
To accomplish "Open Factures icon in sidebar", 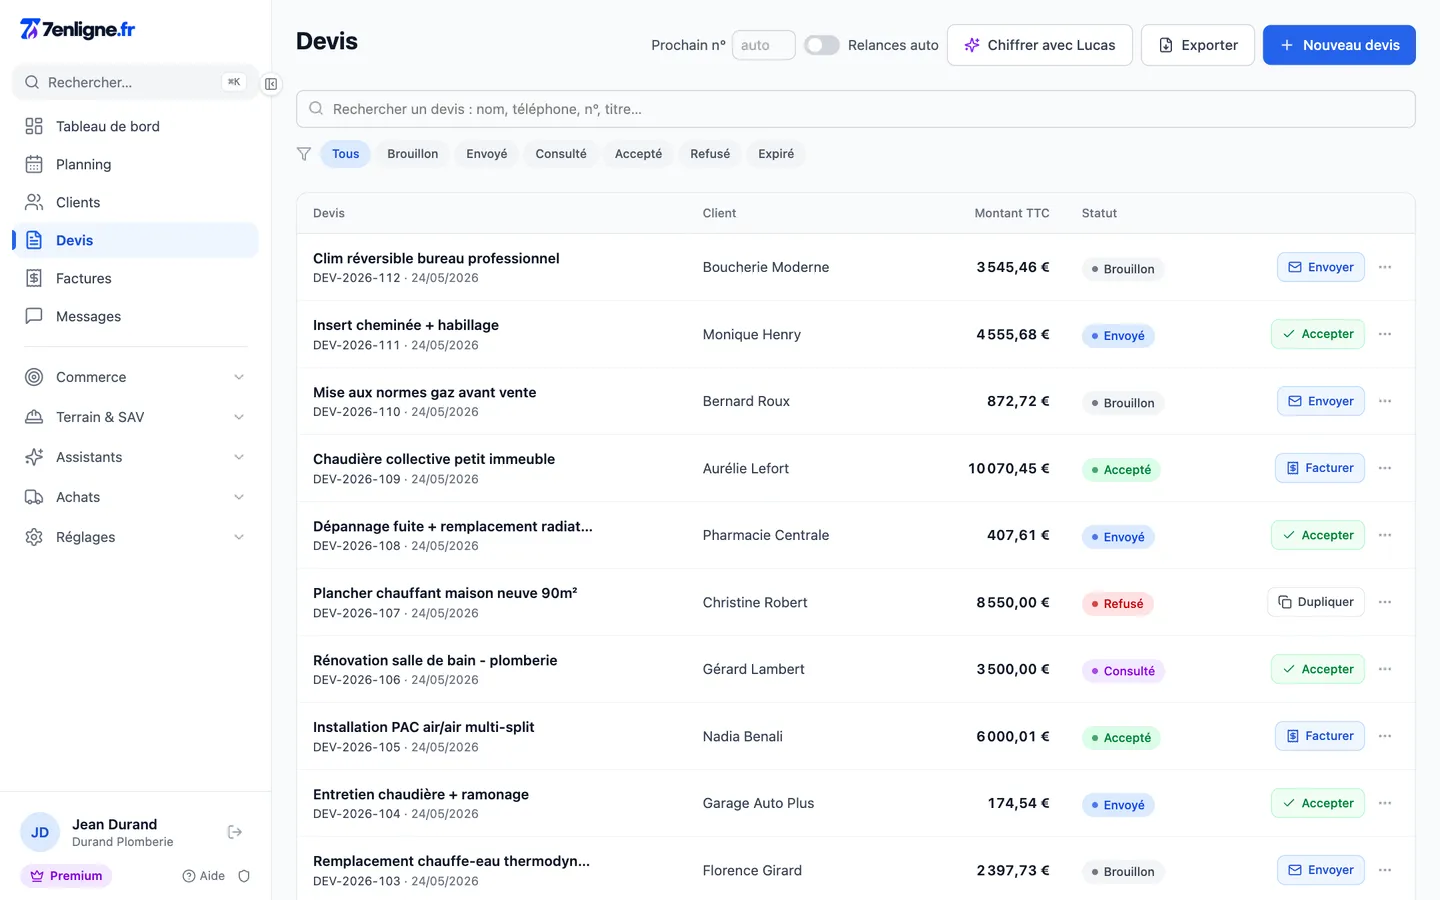I will [x=34, y=278].
